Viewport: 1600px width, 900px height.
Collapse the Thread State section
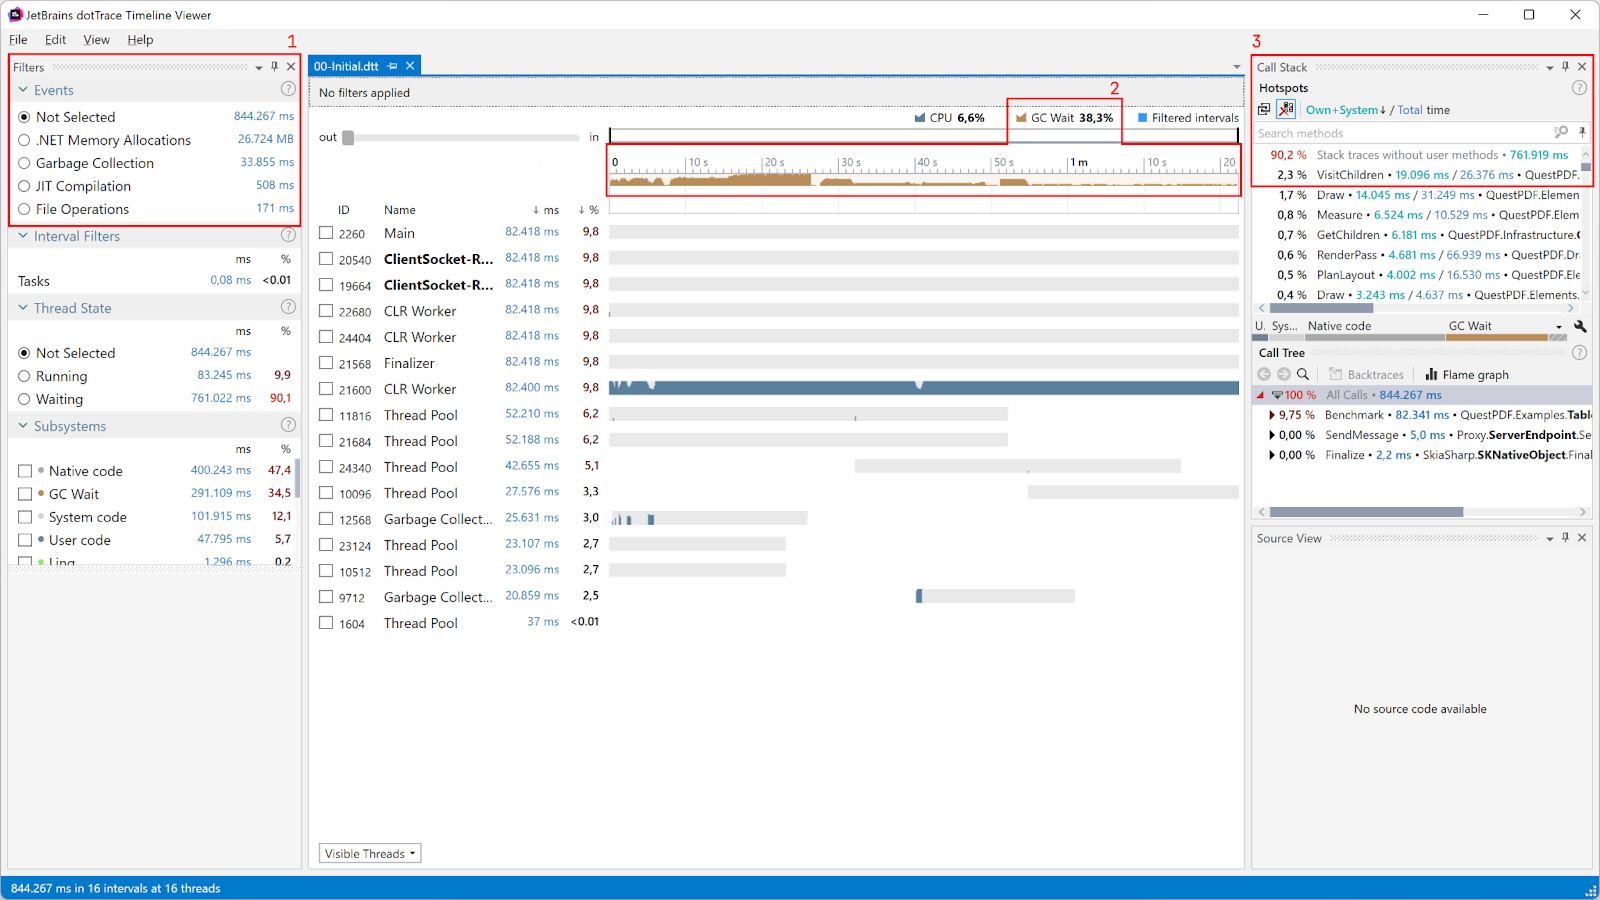pyautogui.click(x=23, y=308)
